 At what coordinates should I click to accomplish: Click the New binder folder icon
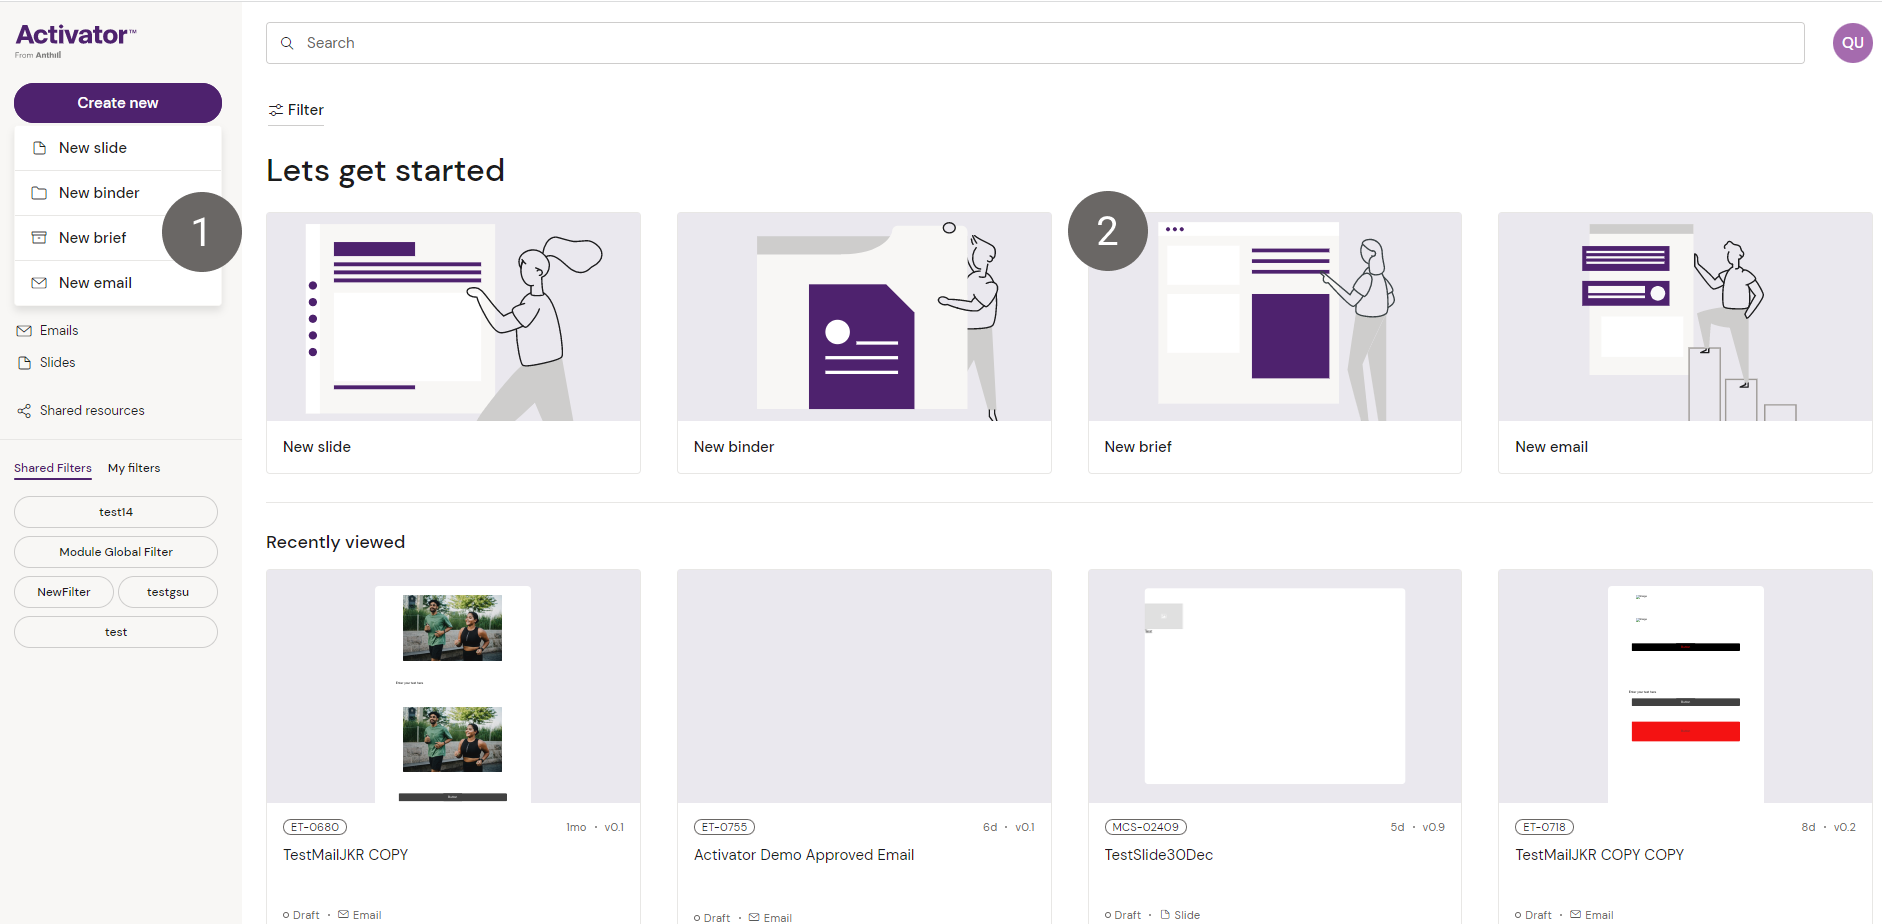[x=39, y=193]
